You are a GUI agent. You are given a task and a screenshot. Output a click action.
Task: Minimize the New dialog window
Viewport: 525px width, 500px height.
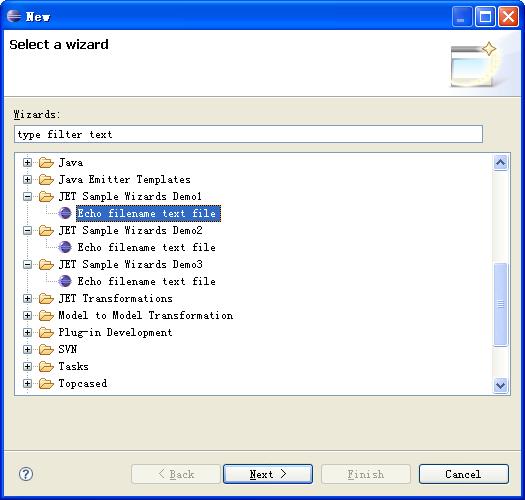[x=462, y=16]
